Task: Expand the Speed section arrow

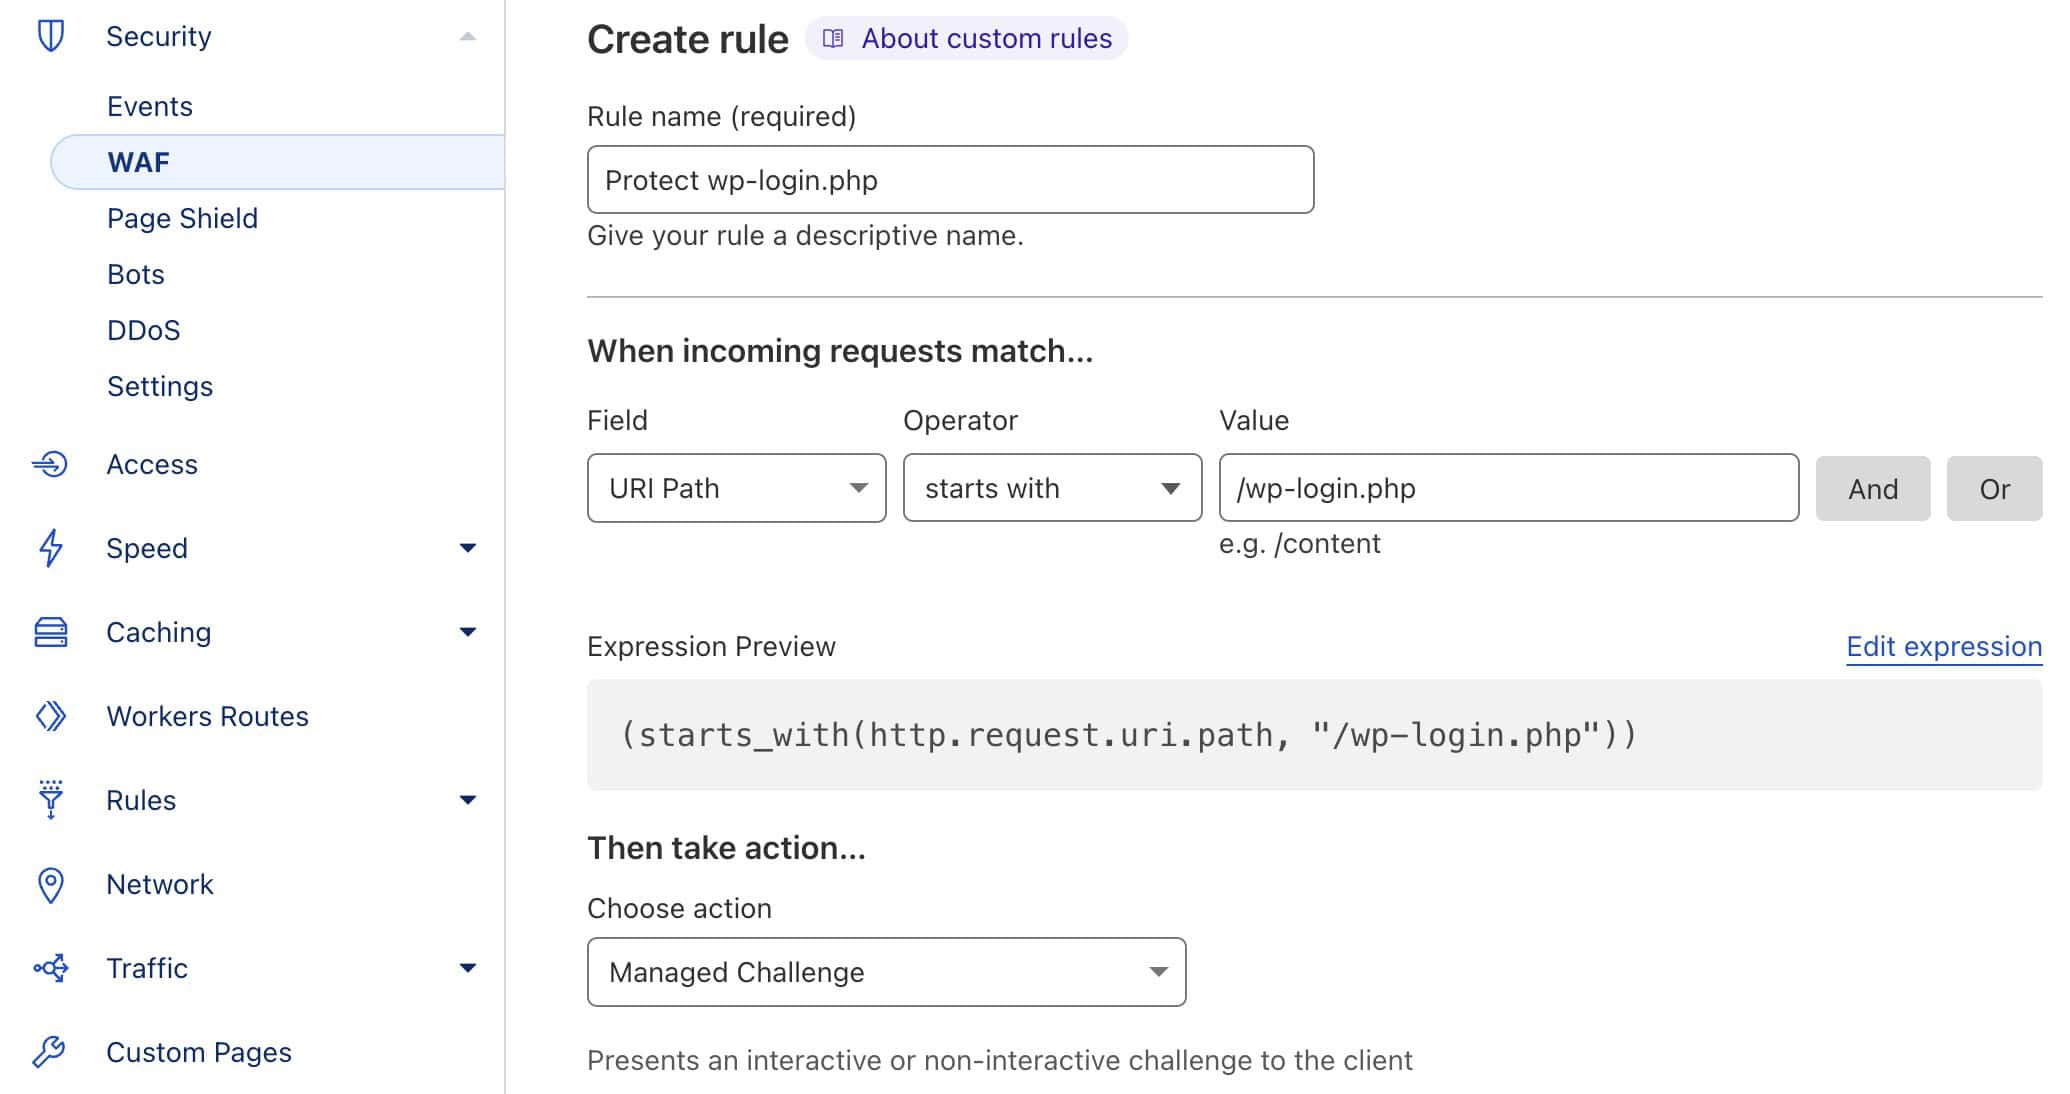Action: [x=467, y=548]
